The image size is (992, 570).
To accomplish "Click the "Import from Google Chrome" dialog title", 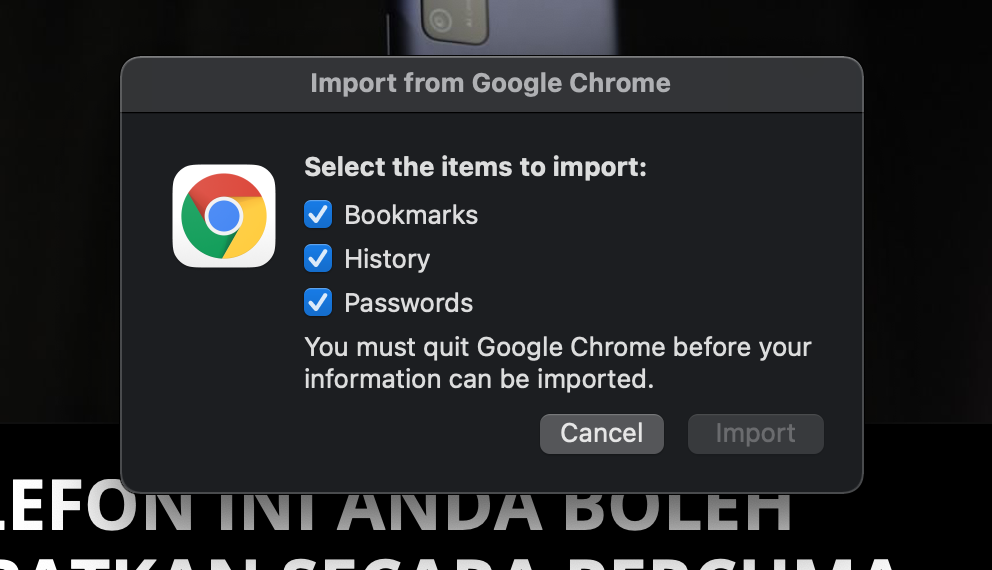I will [x=490, y=83].
